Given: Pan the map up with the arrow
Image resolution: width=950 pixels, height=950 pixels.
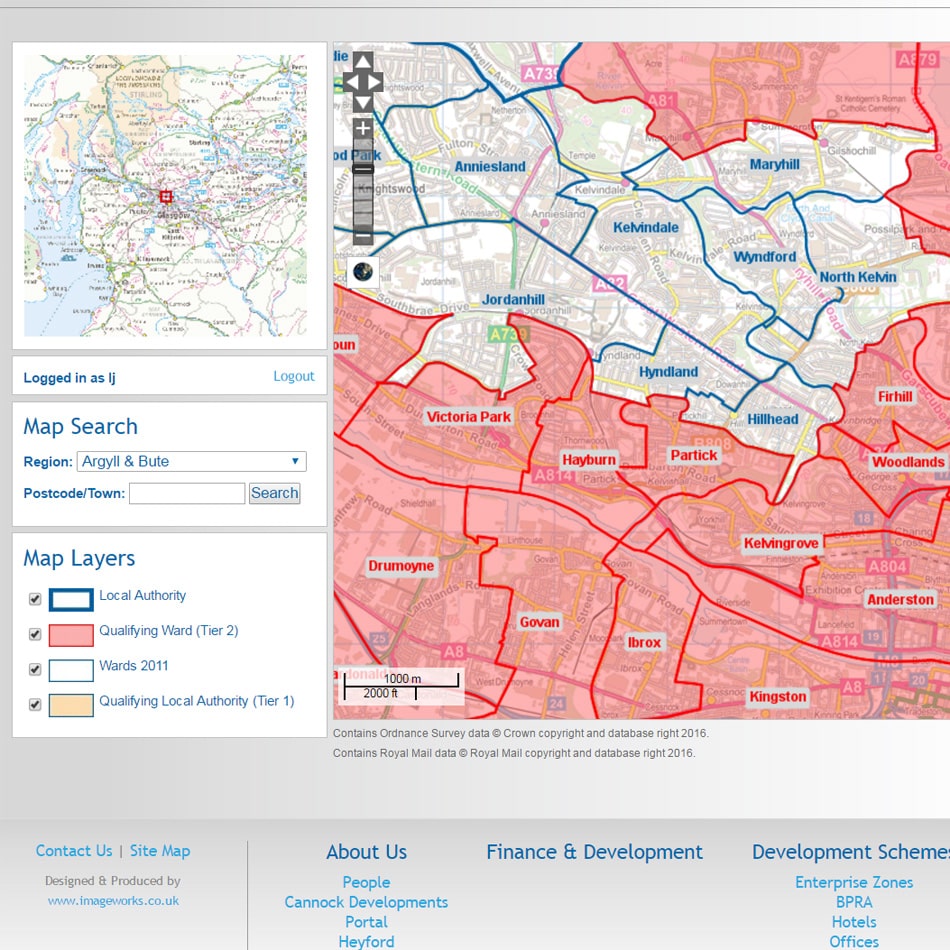Looking at the screenshot, I should click(x=363, y=62).
